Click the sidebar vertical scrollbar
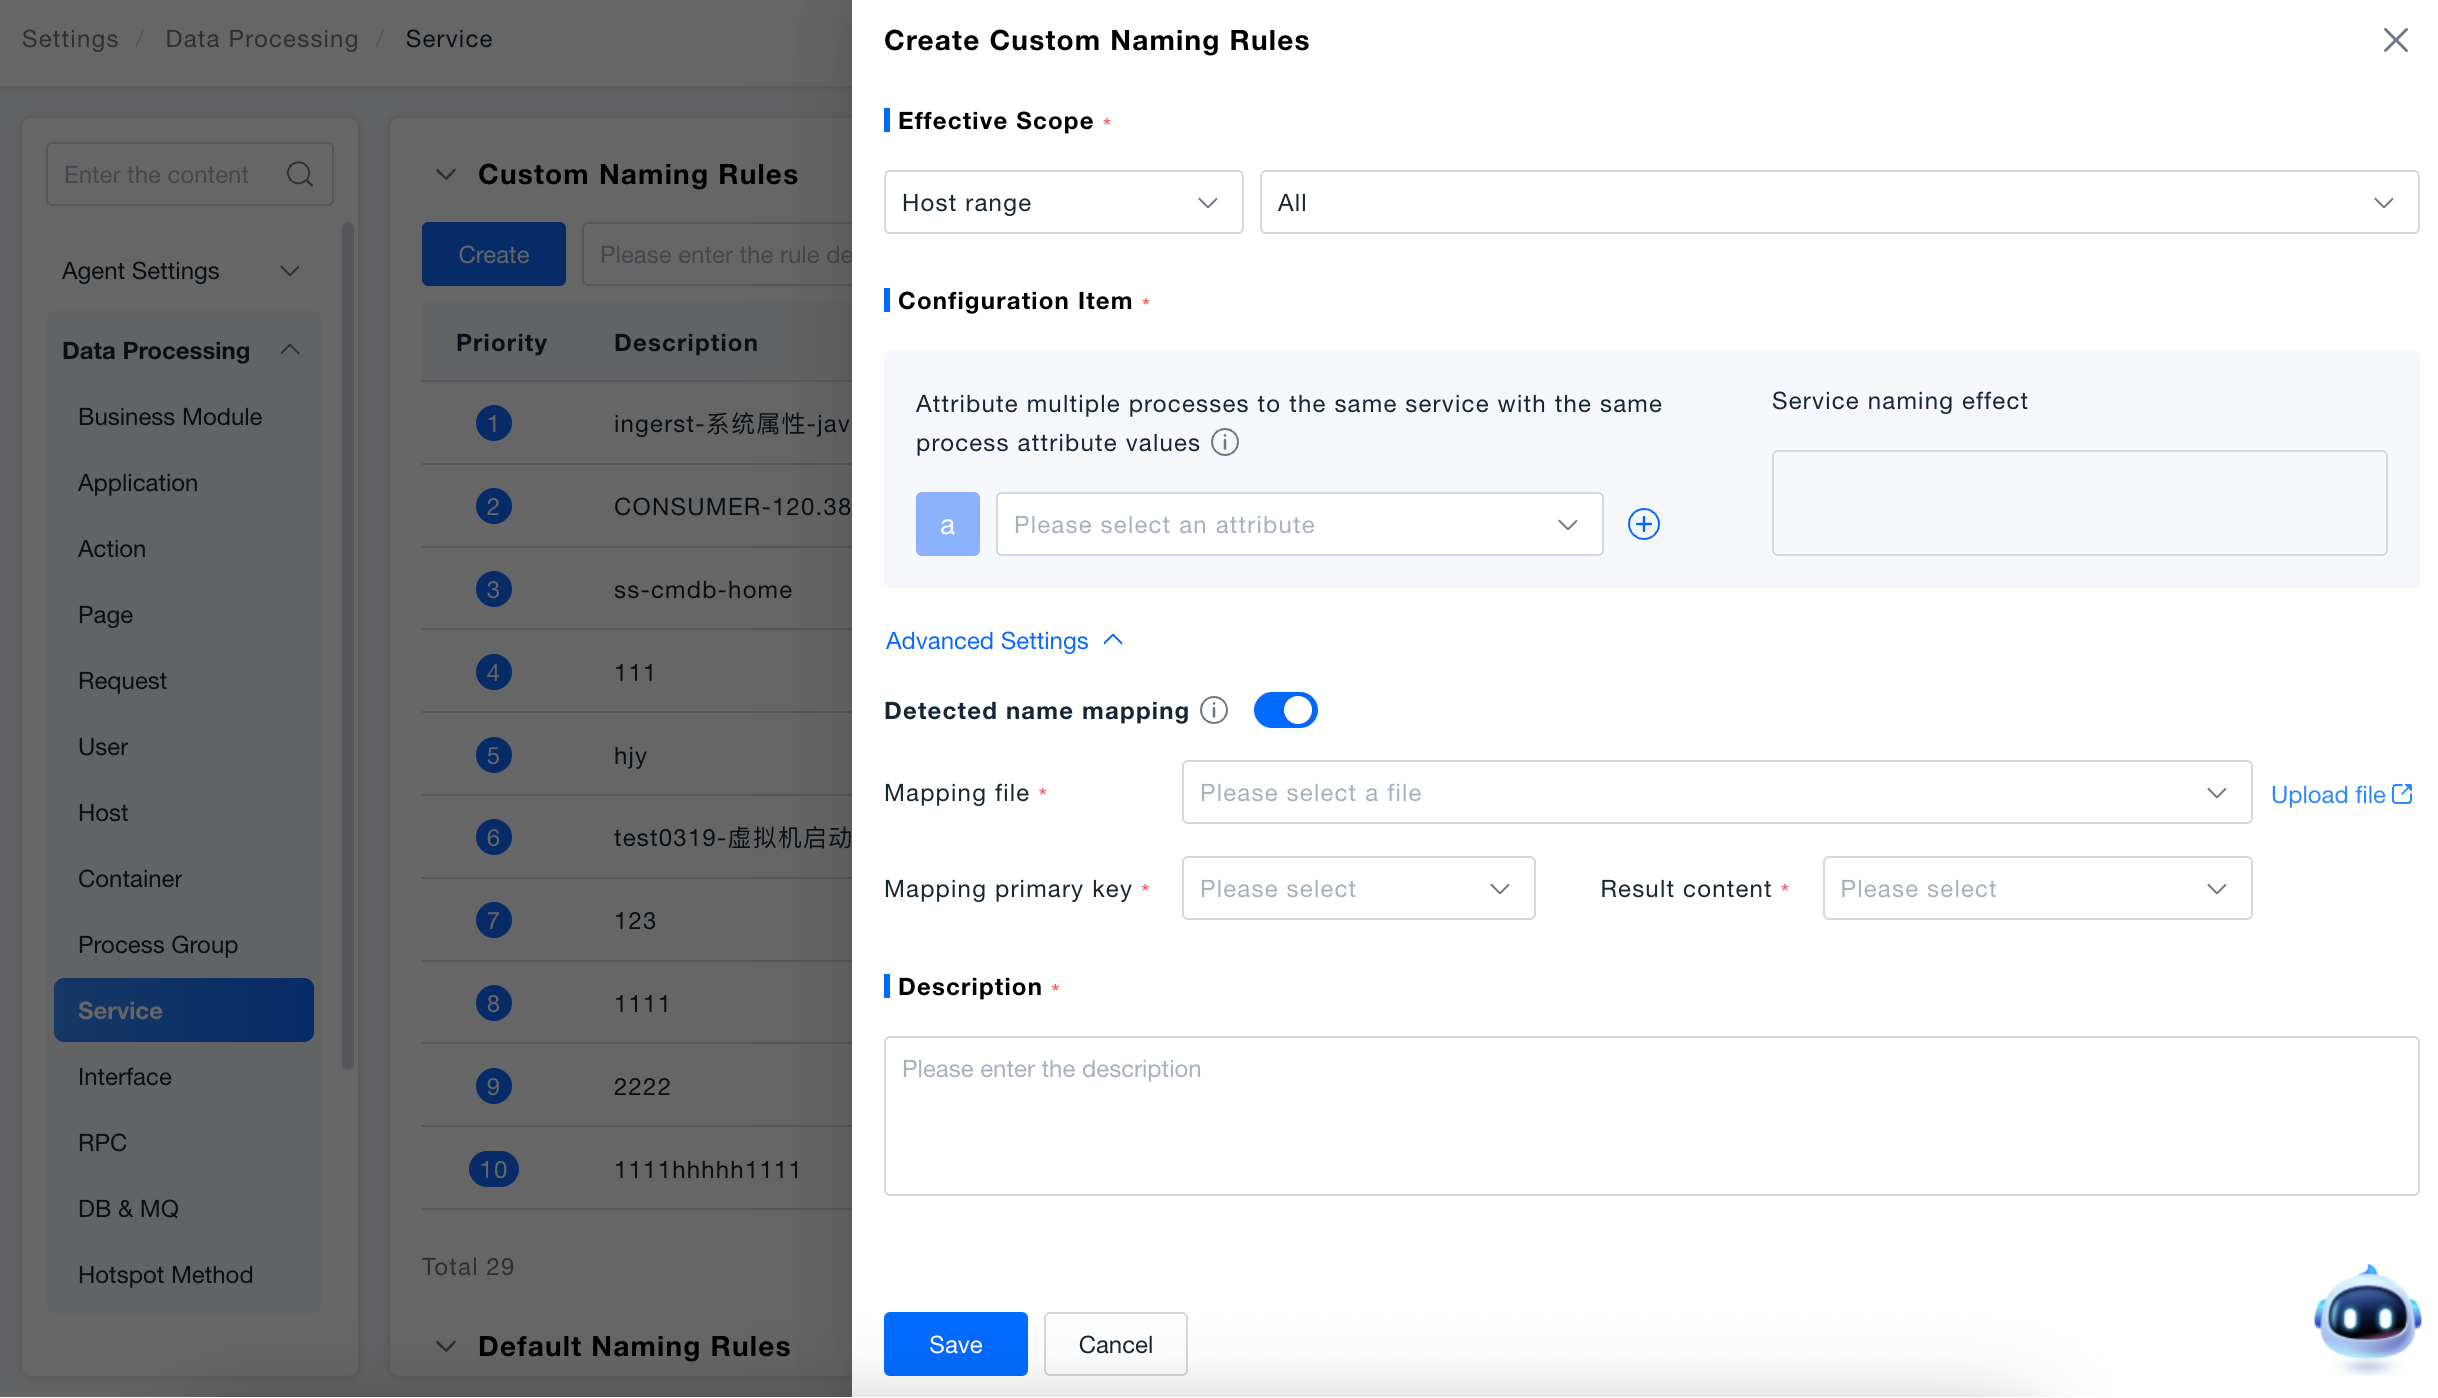2438x1398 pixels. [x=348, y=645]
